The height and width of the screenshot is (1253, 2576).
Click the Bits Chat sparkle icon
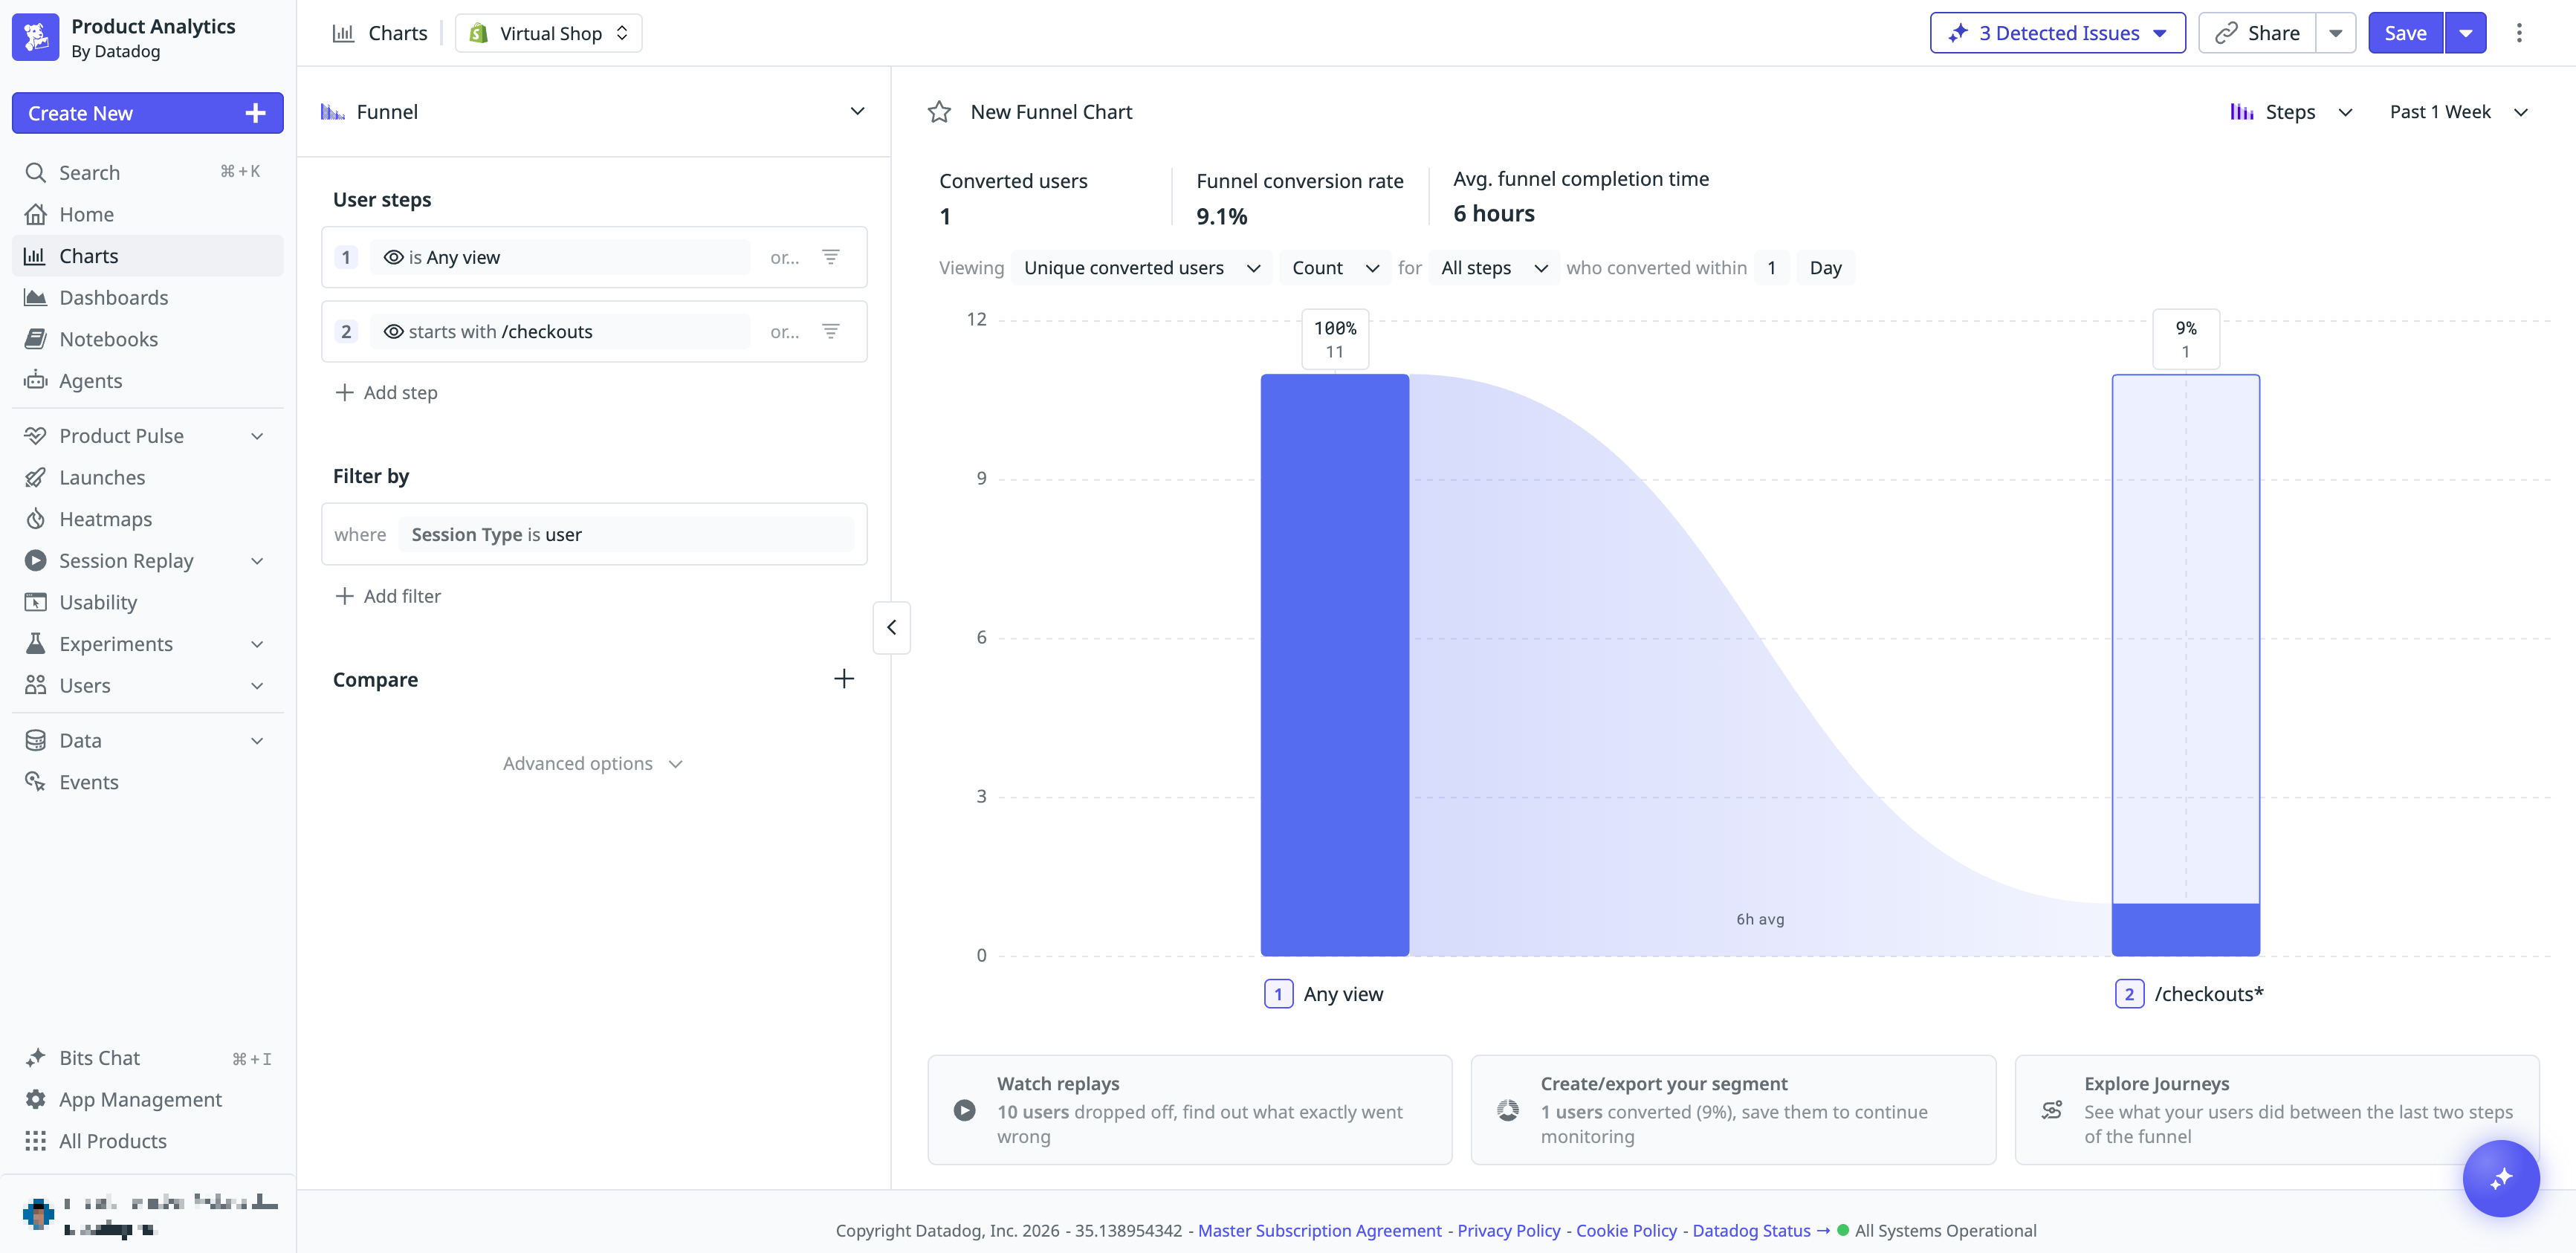pyautogui.click(x=36, y=1058)
